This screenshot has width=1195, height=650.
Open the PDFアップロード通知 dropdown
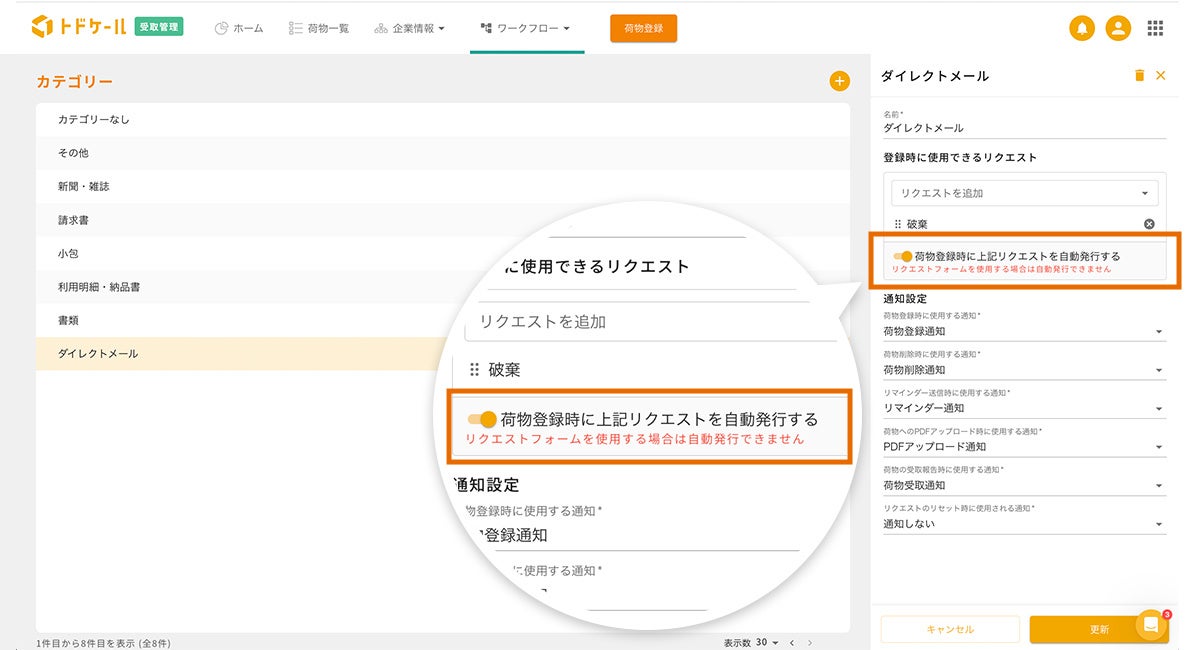click(x=1024, y=447)
